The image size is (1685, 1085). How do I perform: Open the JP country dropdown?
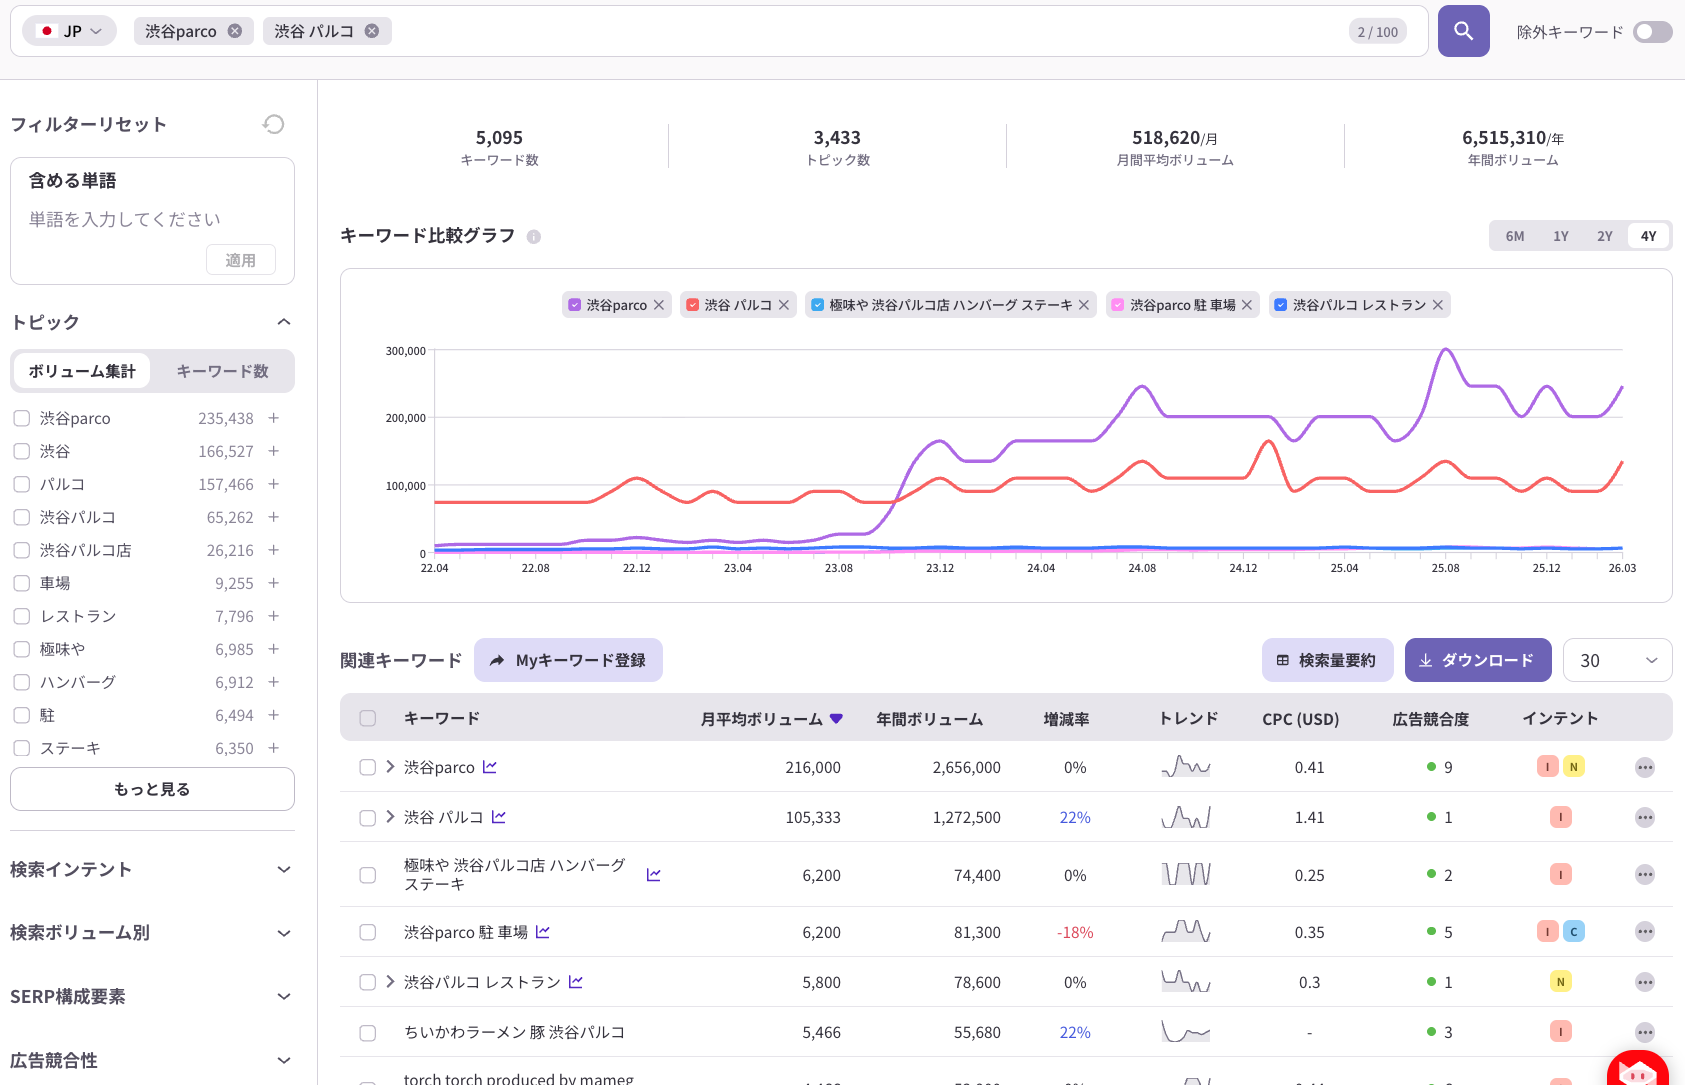[70, 31]
